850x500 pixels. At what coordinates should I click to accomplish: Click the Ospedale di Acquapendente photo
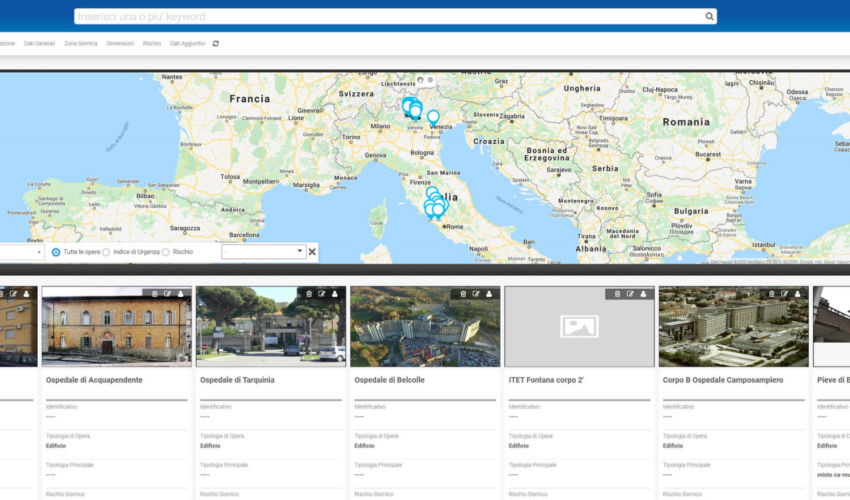117,326
